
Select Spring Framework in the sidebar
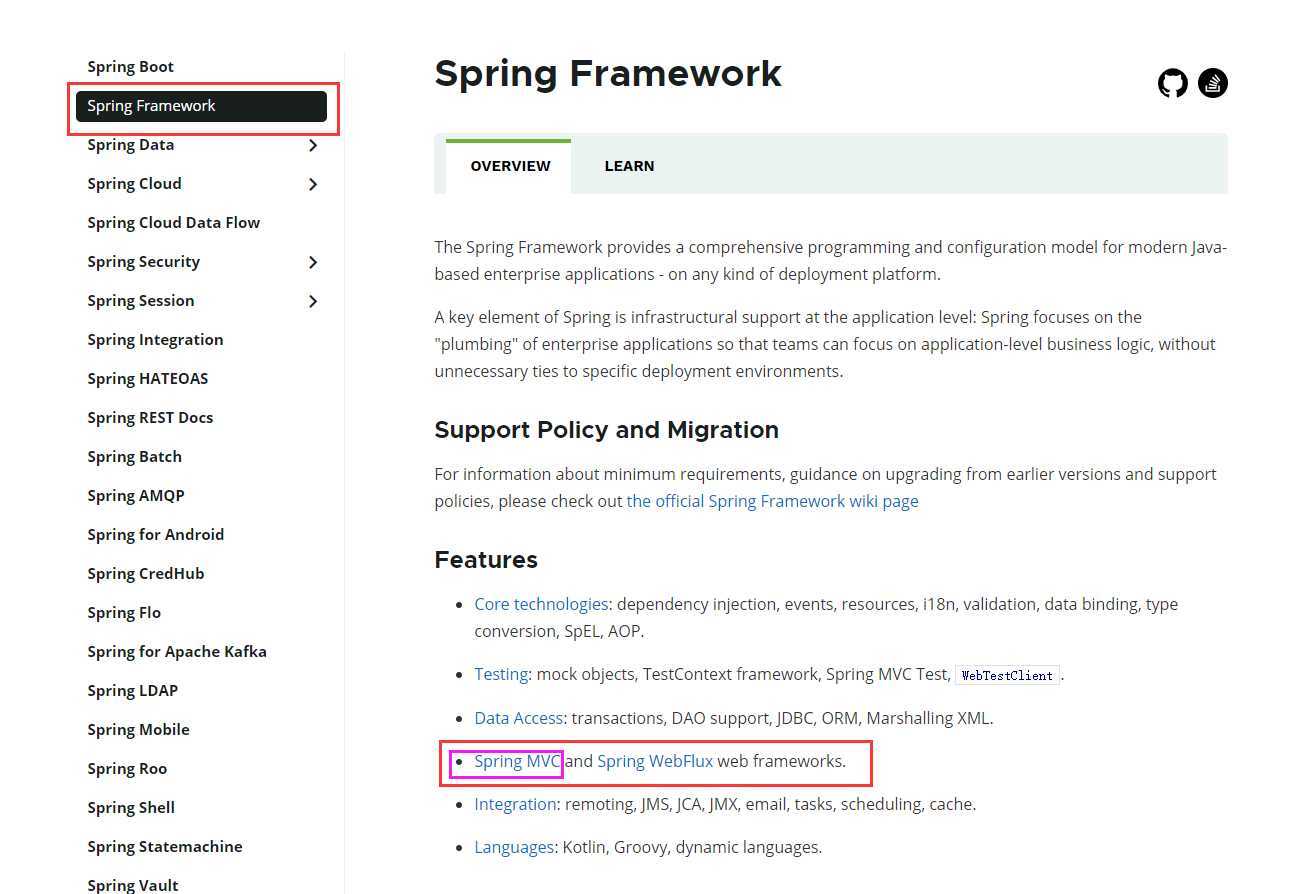pos(201,106)
